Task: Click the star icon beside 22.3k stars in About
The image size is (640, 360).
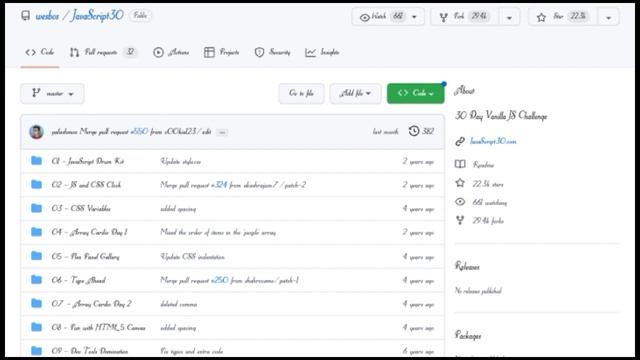Action: [460, 183]
